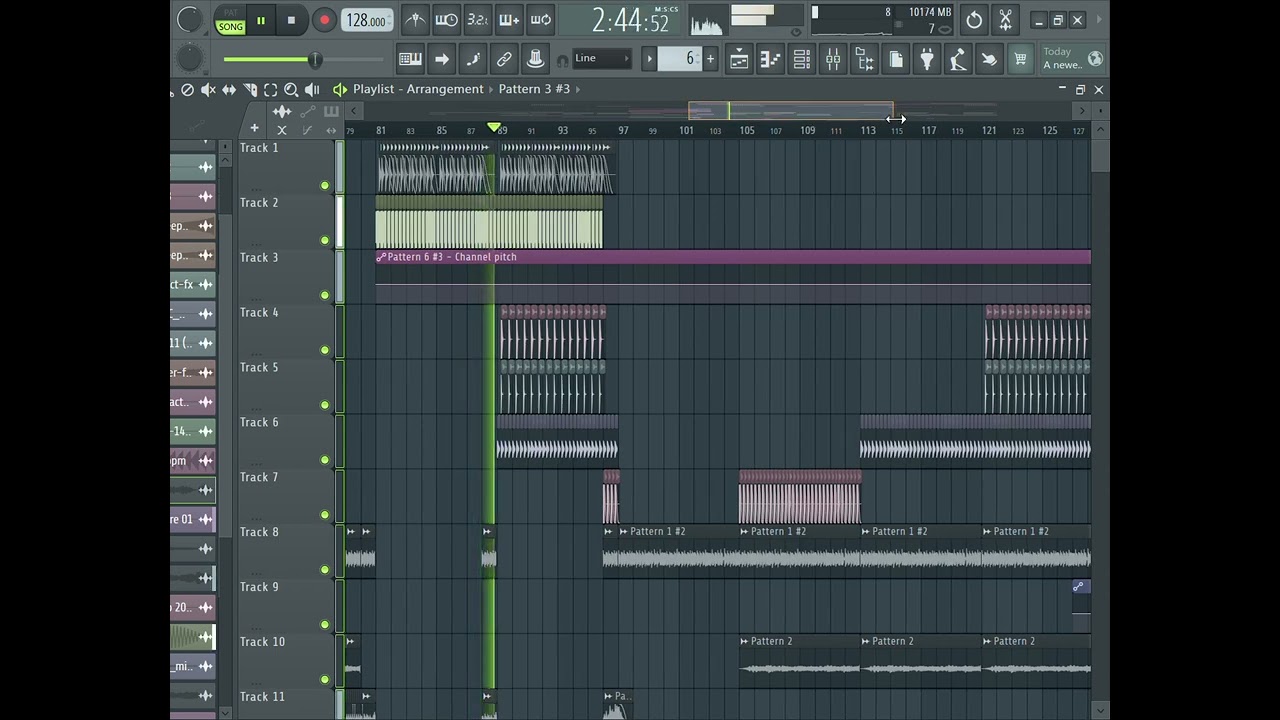The image size is (1280, 720).
Task: Select the playlist Slip tool
Action: 229,90
